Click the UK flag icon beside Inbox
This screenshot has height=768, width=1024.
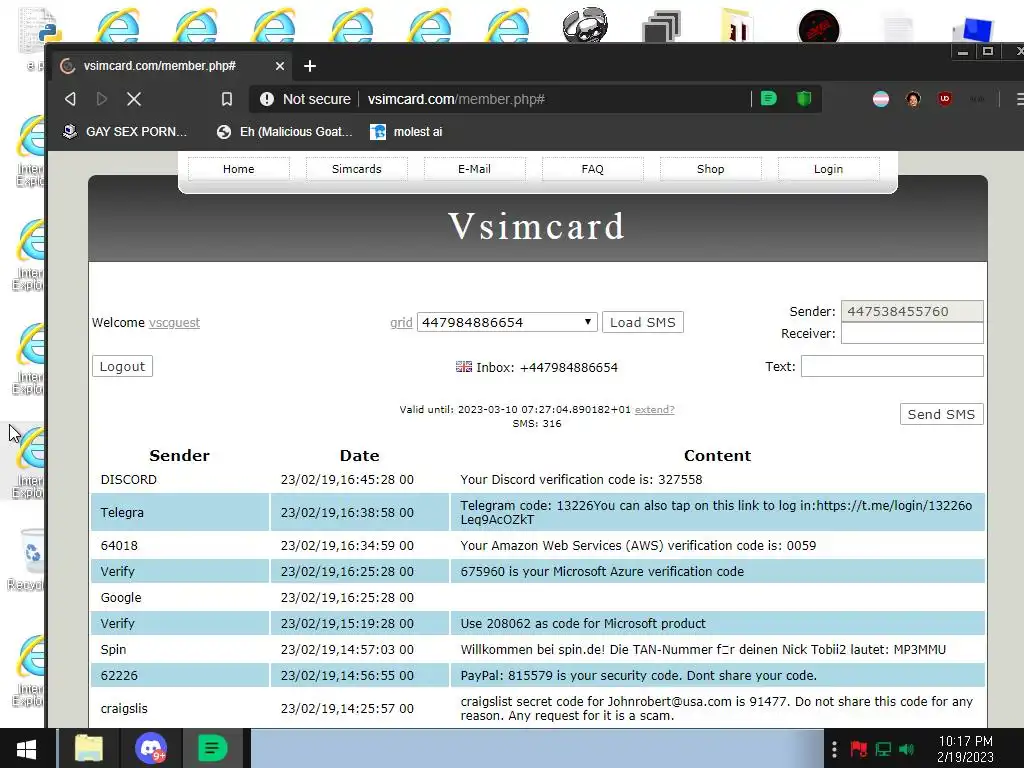pyautogui.click(x=464, y=366)
